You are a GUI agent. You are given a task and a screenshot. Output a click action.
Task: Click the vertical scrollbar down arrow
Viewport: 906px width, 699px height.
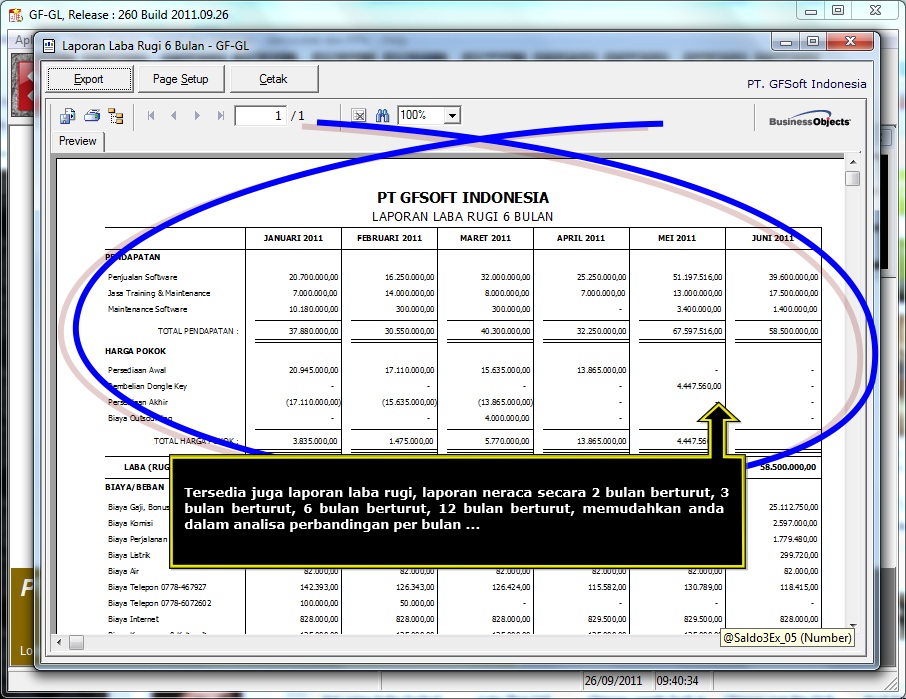(x=853, y=626)
